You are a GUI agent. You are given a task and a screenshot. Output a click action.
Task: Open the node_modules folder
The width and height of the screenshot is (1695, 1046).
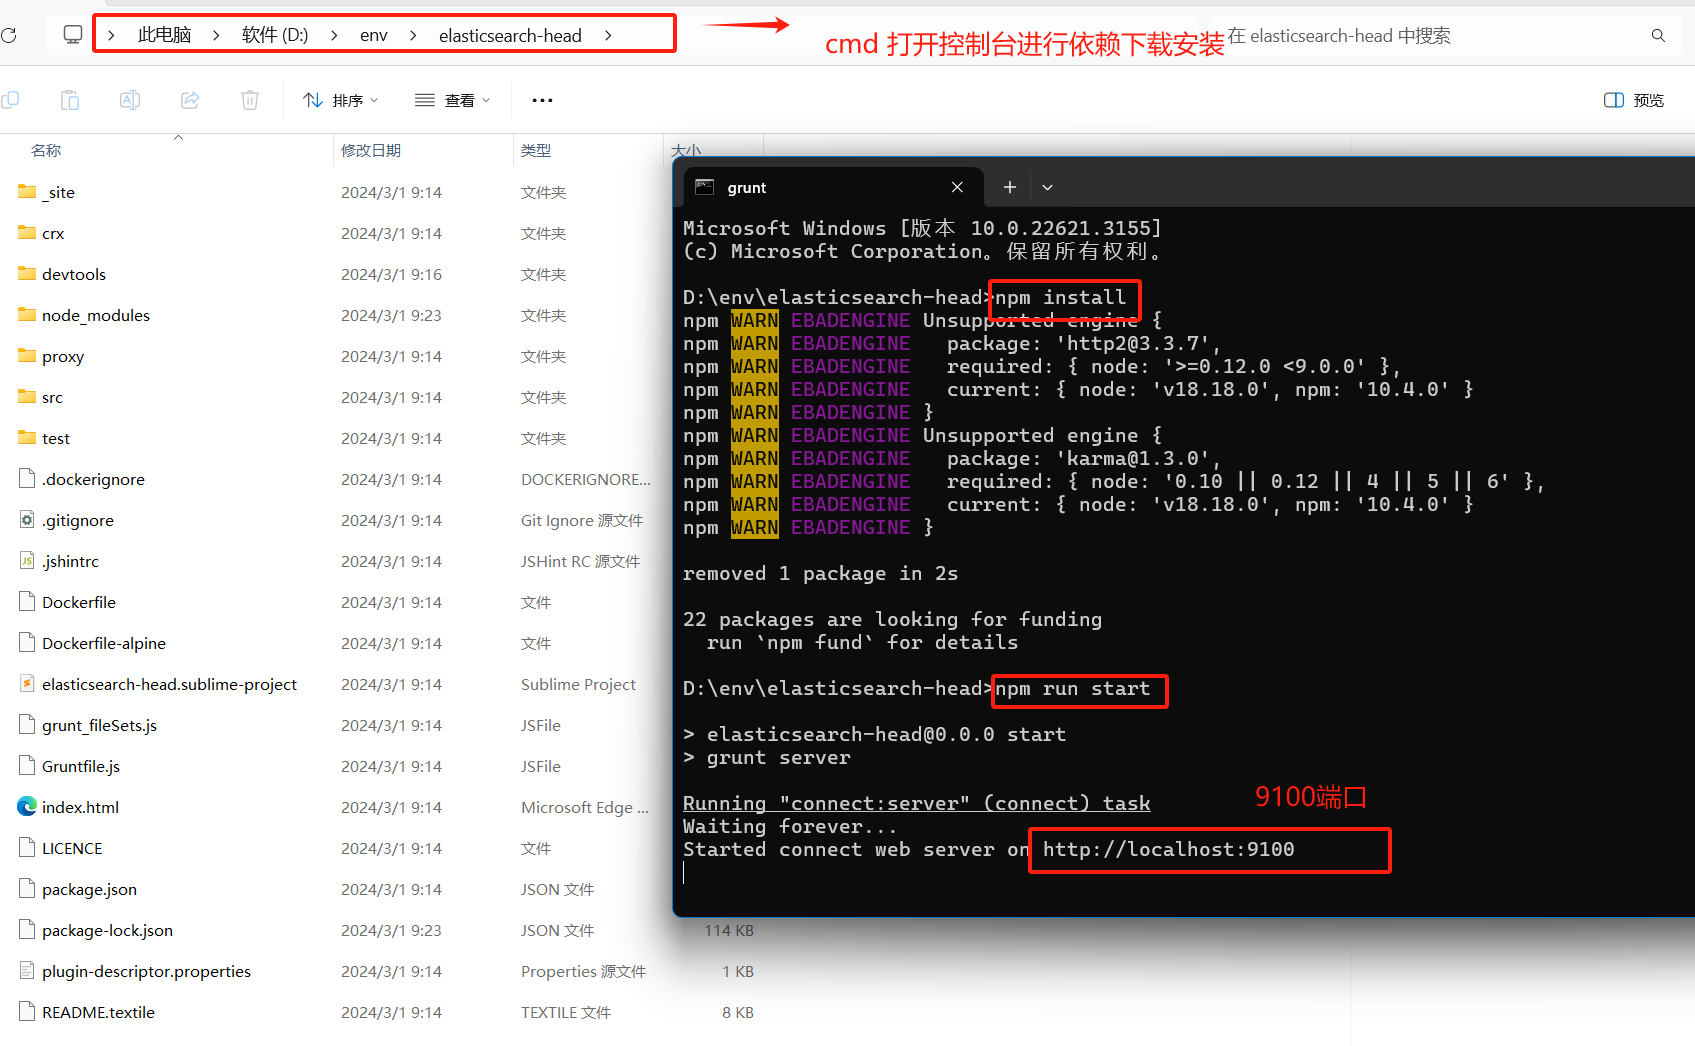96,315
